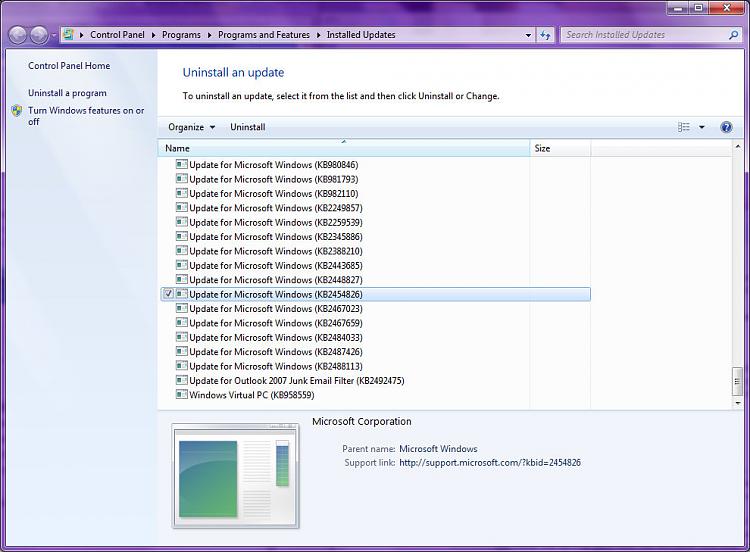This screenshot has width=750, height=552.
Task: Open the Uninstall a program link
Action: [67, 93]
